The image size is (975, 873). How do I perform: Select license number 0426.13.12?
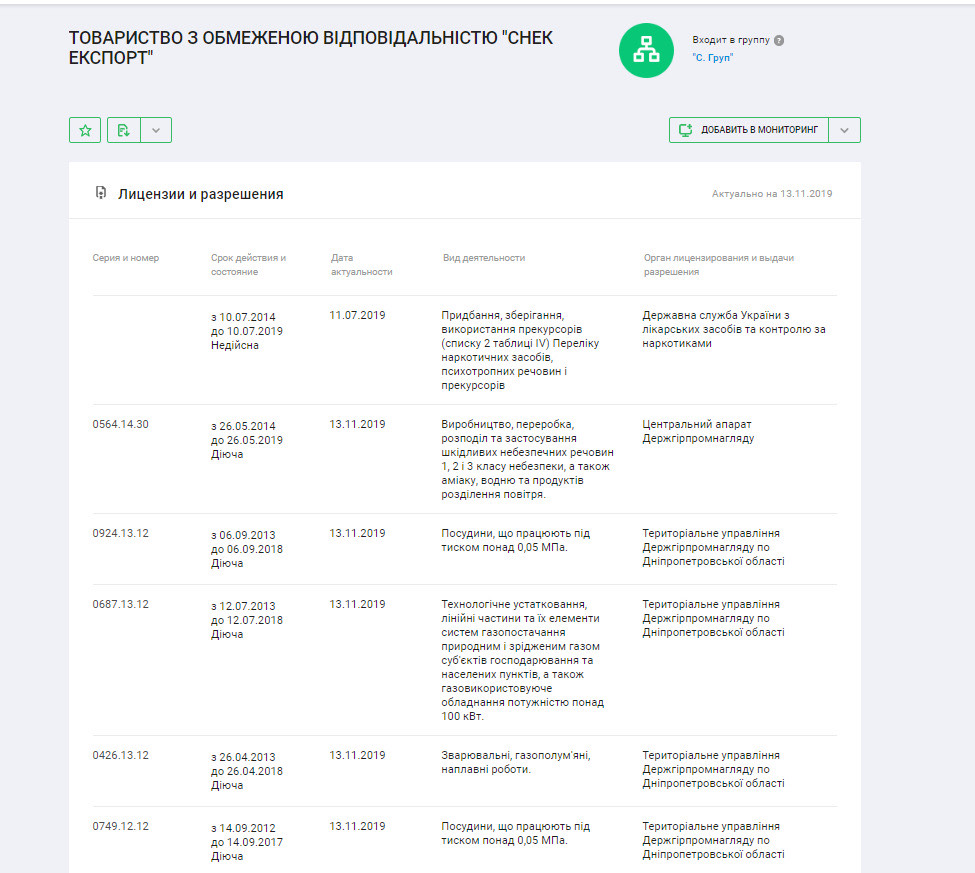(x=121, y=755)
